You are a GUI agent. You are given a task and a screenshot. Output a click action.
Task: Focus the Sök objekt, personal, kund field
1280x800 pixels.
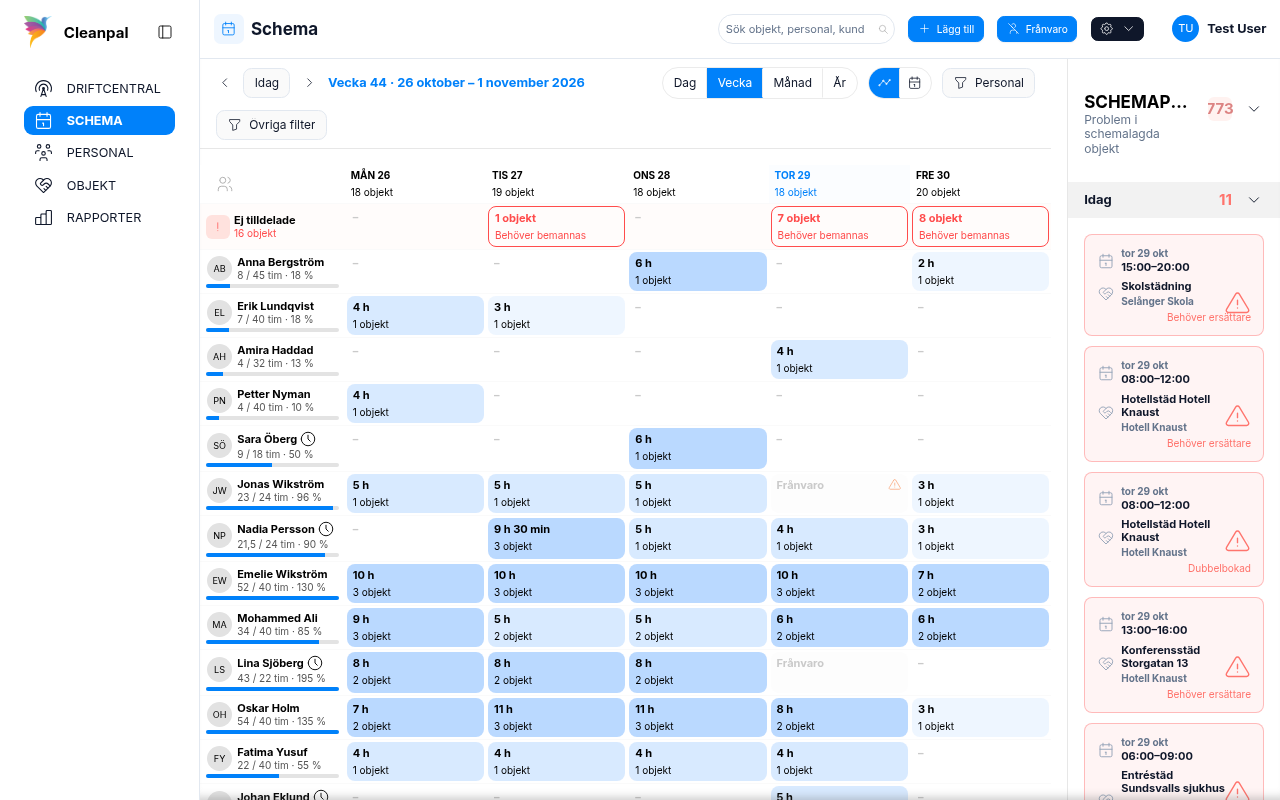point(806,29)
